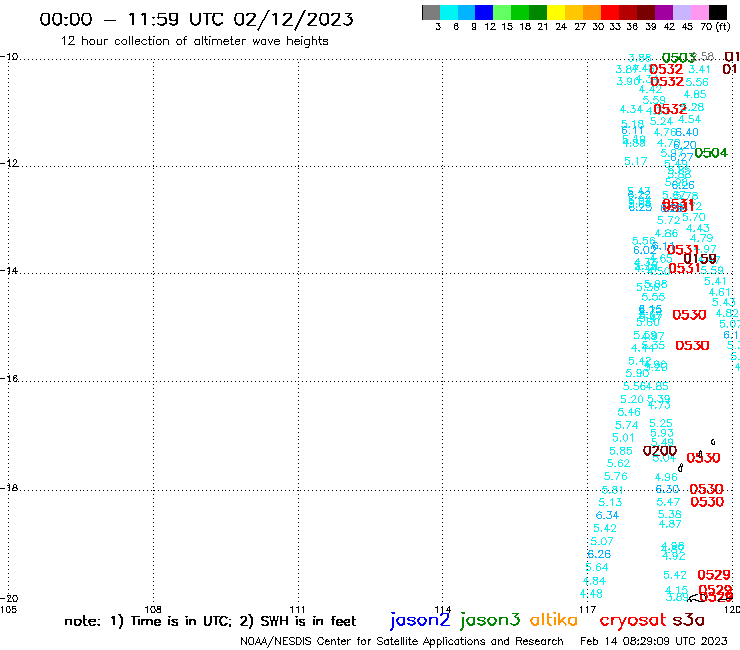Screen dimensions: 740x650
Task: Select the bright red 33 ft legend swatch
Action: [610, 12]
